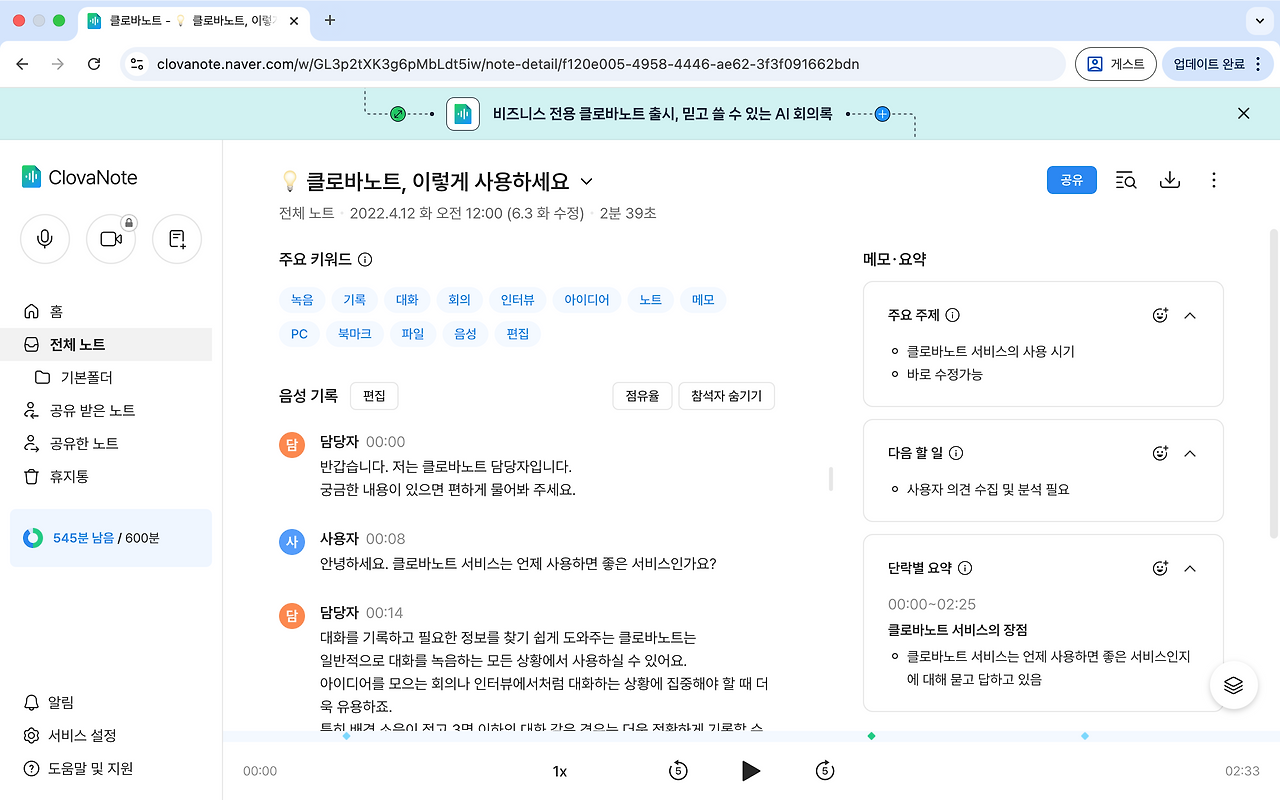Click the ClovaNote logo in the sidebar
Image resolution: width=1280 pixels, height=800 pixels.
(x=79, y=177)
